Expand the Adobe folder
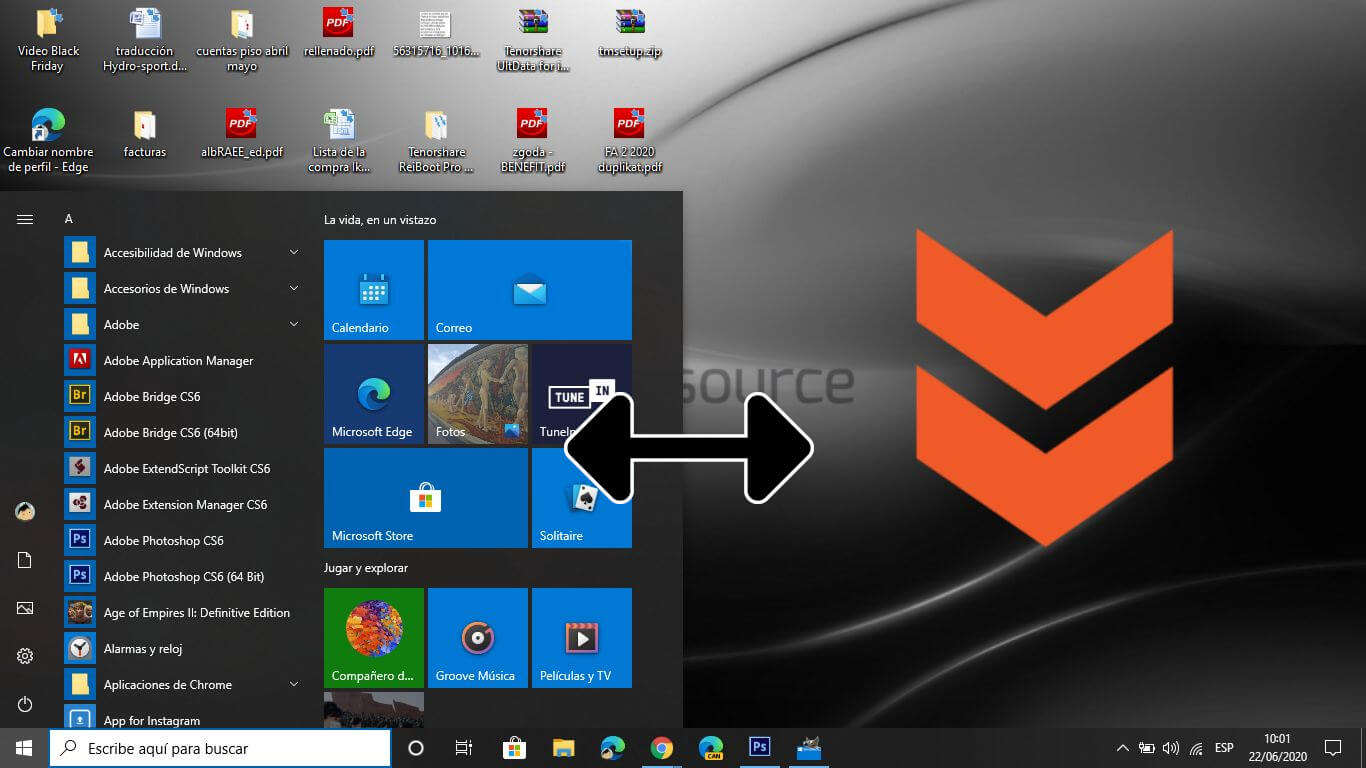This screenshot has width=1366, height=768. point(185,325)
